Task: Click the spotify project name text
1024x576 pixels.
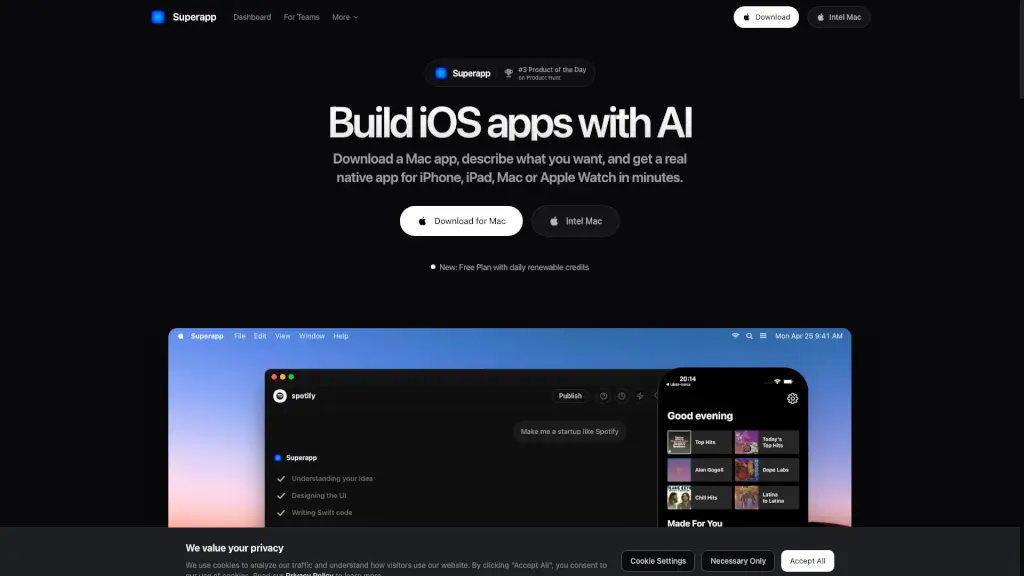Action: [x=303, y=396]
